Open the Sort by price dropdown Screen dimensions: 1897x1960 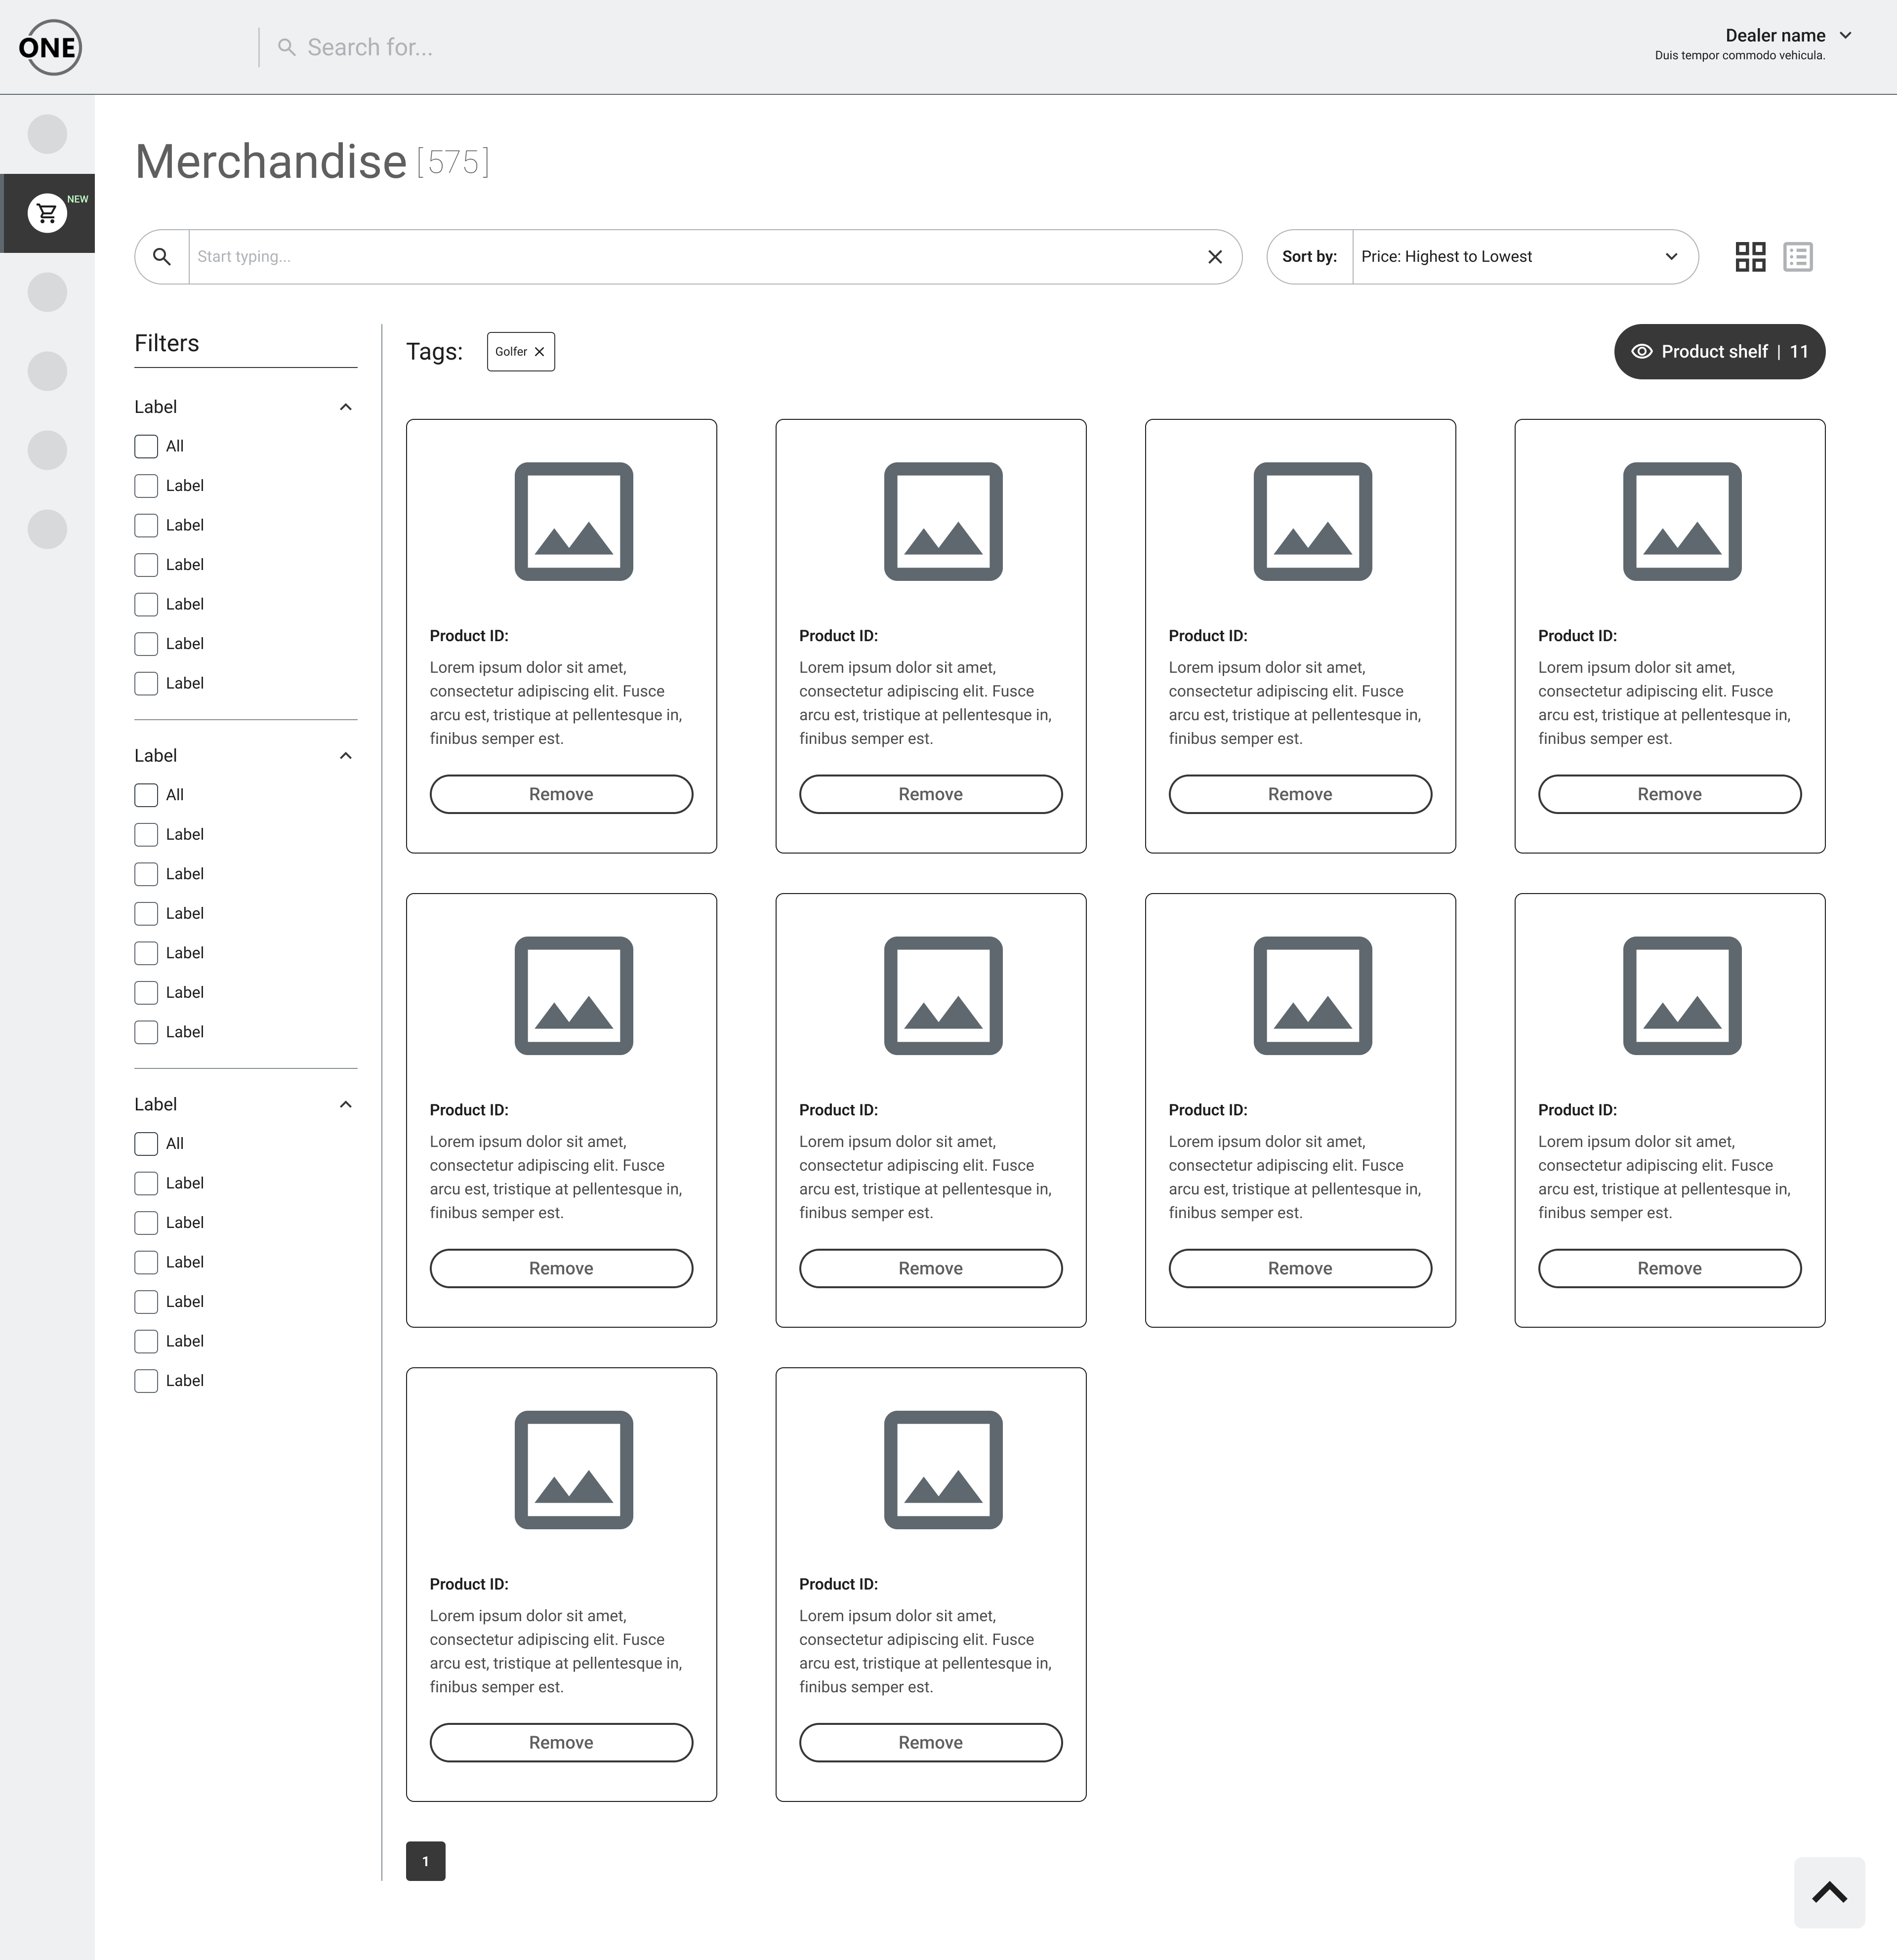(x=1524, y=257)
